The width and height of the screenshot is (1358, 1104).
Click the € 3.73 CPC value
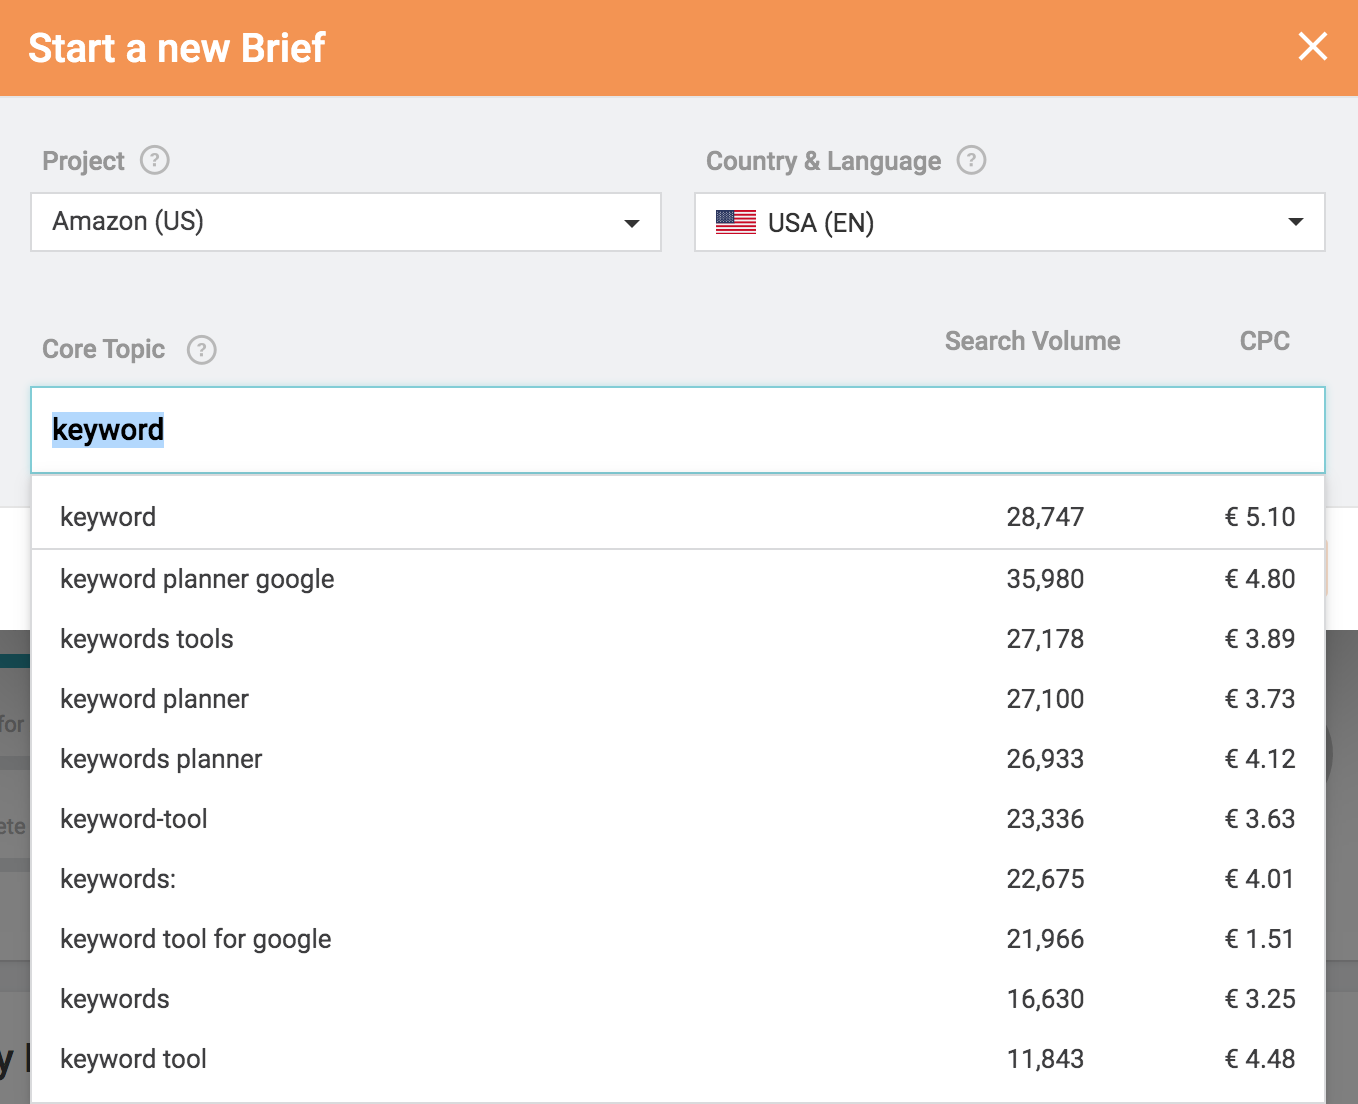coord(1260,699)
